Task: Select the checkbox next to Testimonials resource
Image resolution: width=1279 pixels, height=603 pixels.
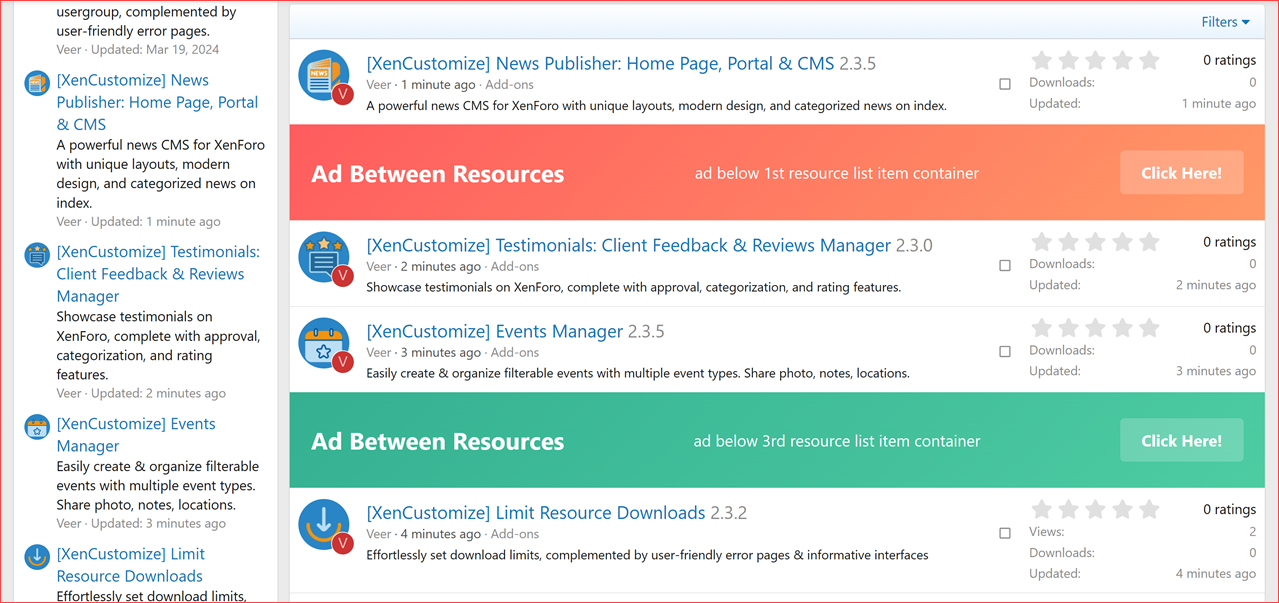Action: [1005, 265]
